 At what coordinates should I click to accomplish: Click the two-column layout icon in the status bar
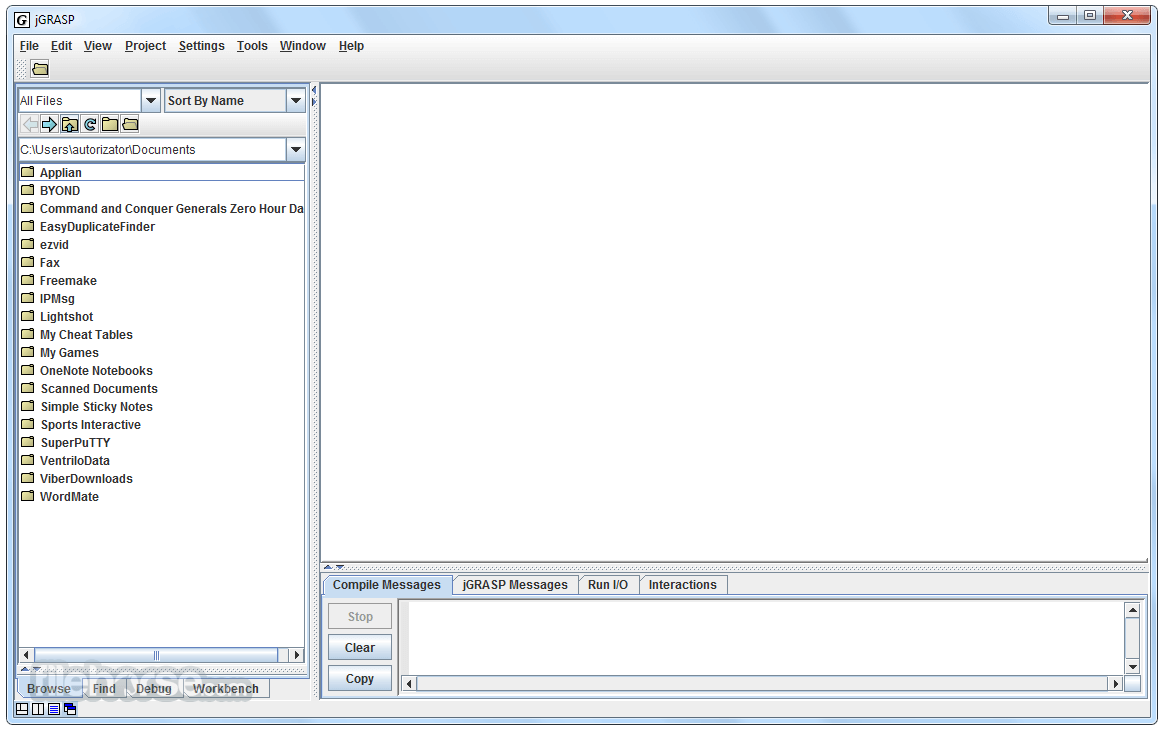tap(38, 709)
